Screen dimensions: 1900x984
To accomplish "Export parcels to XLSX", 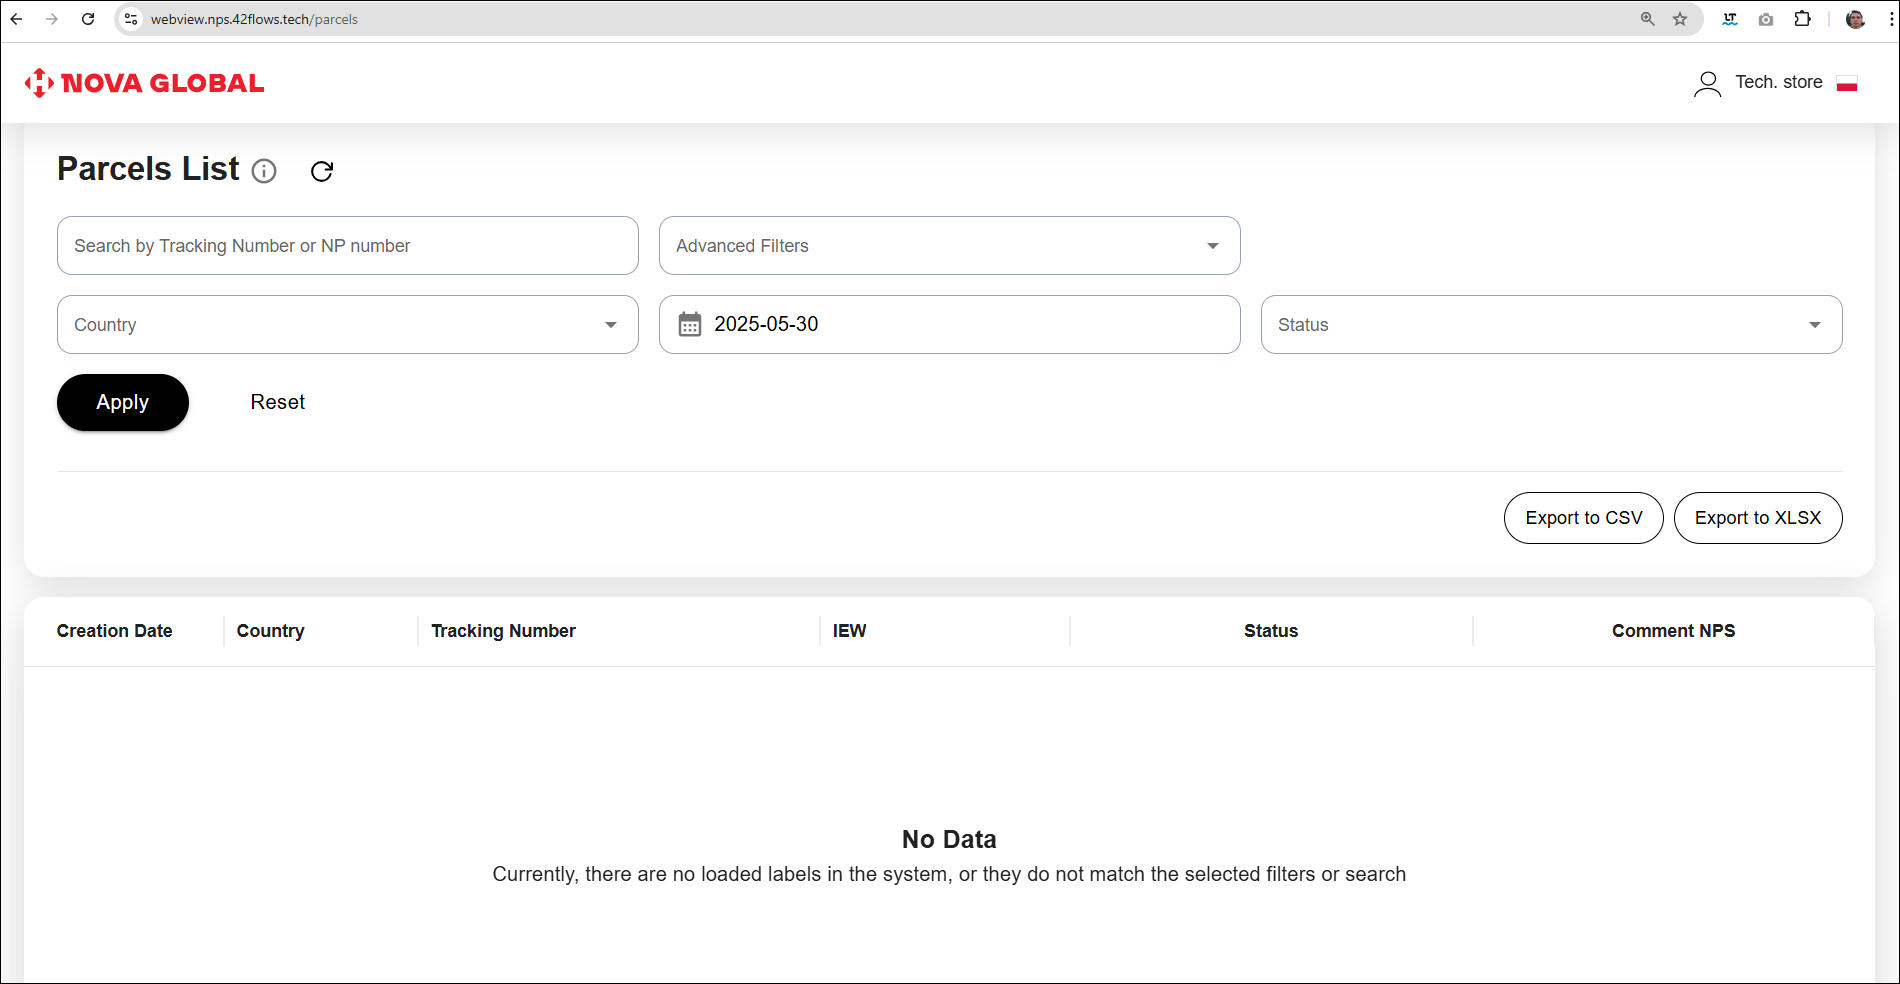I will (1757, 518).
